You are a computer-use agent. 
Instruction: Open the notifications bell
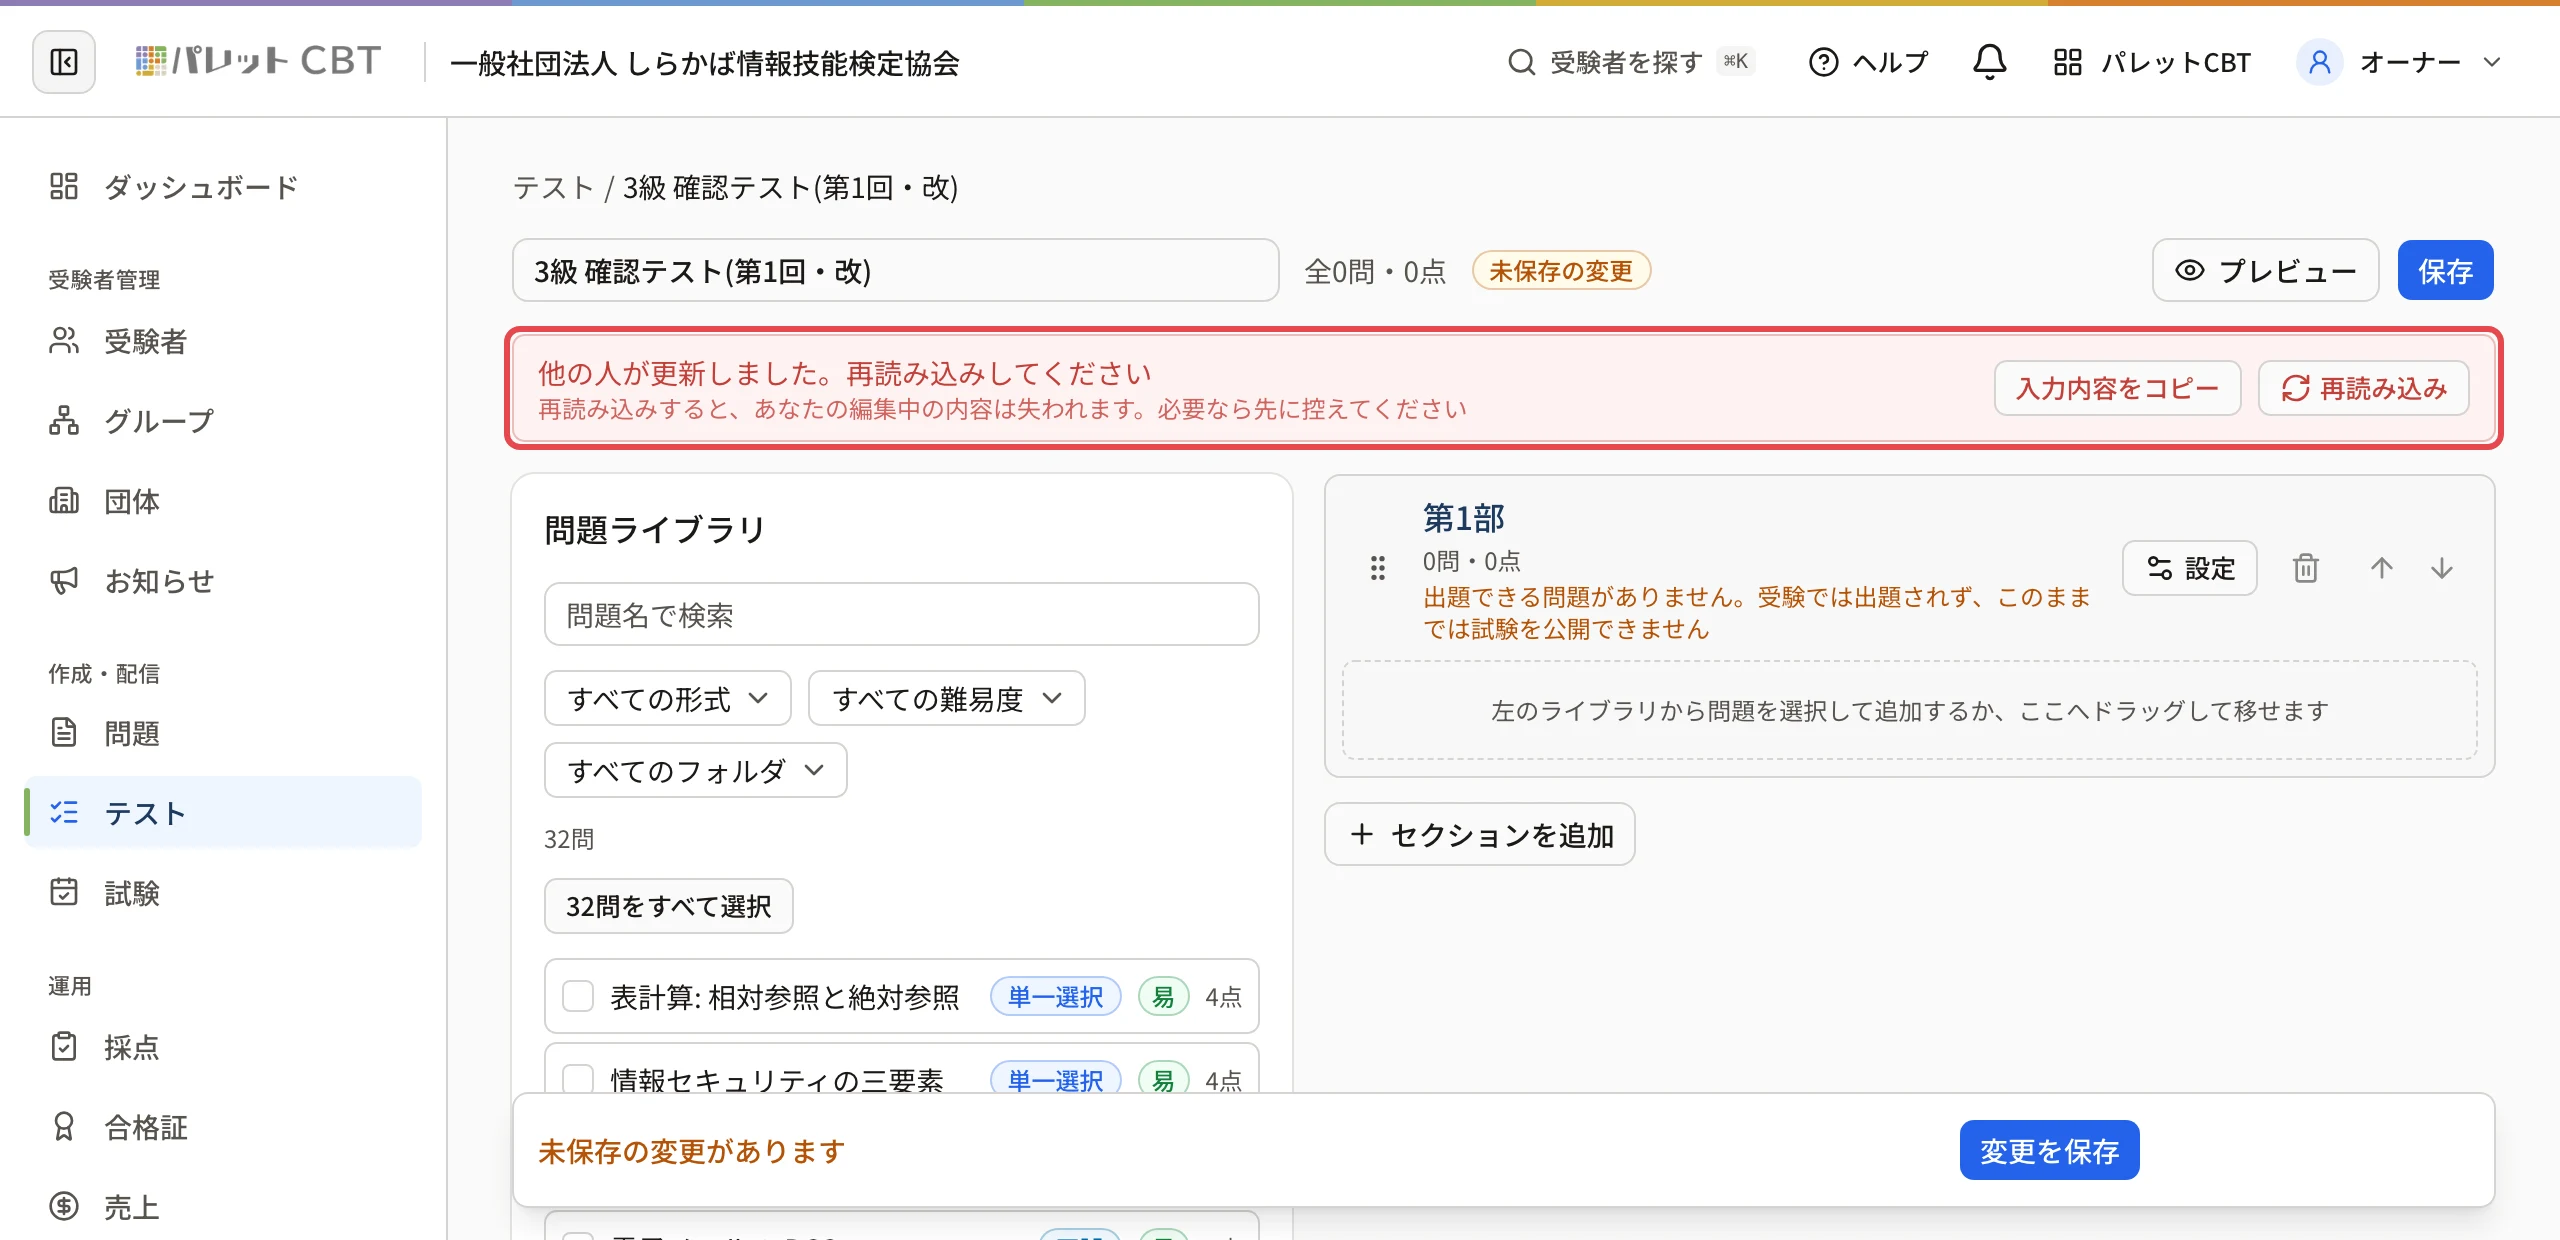click(1989, 62)
